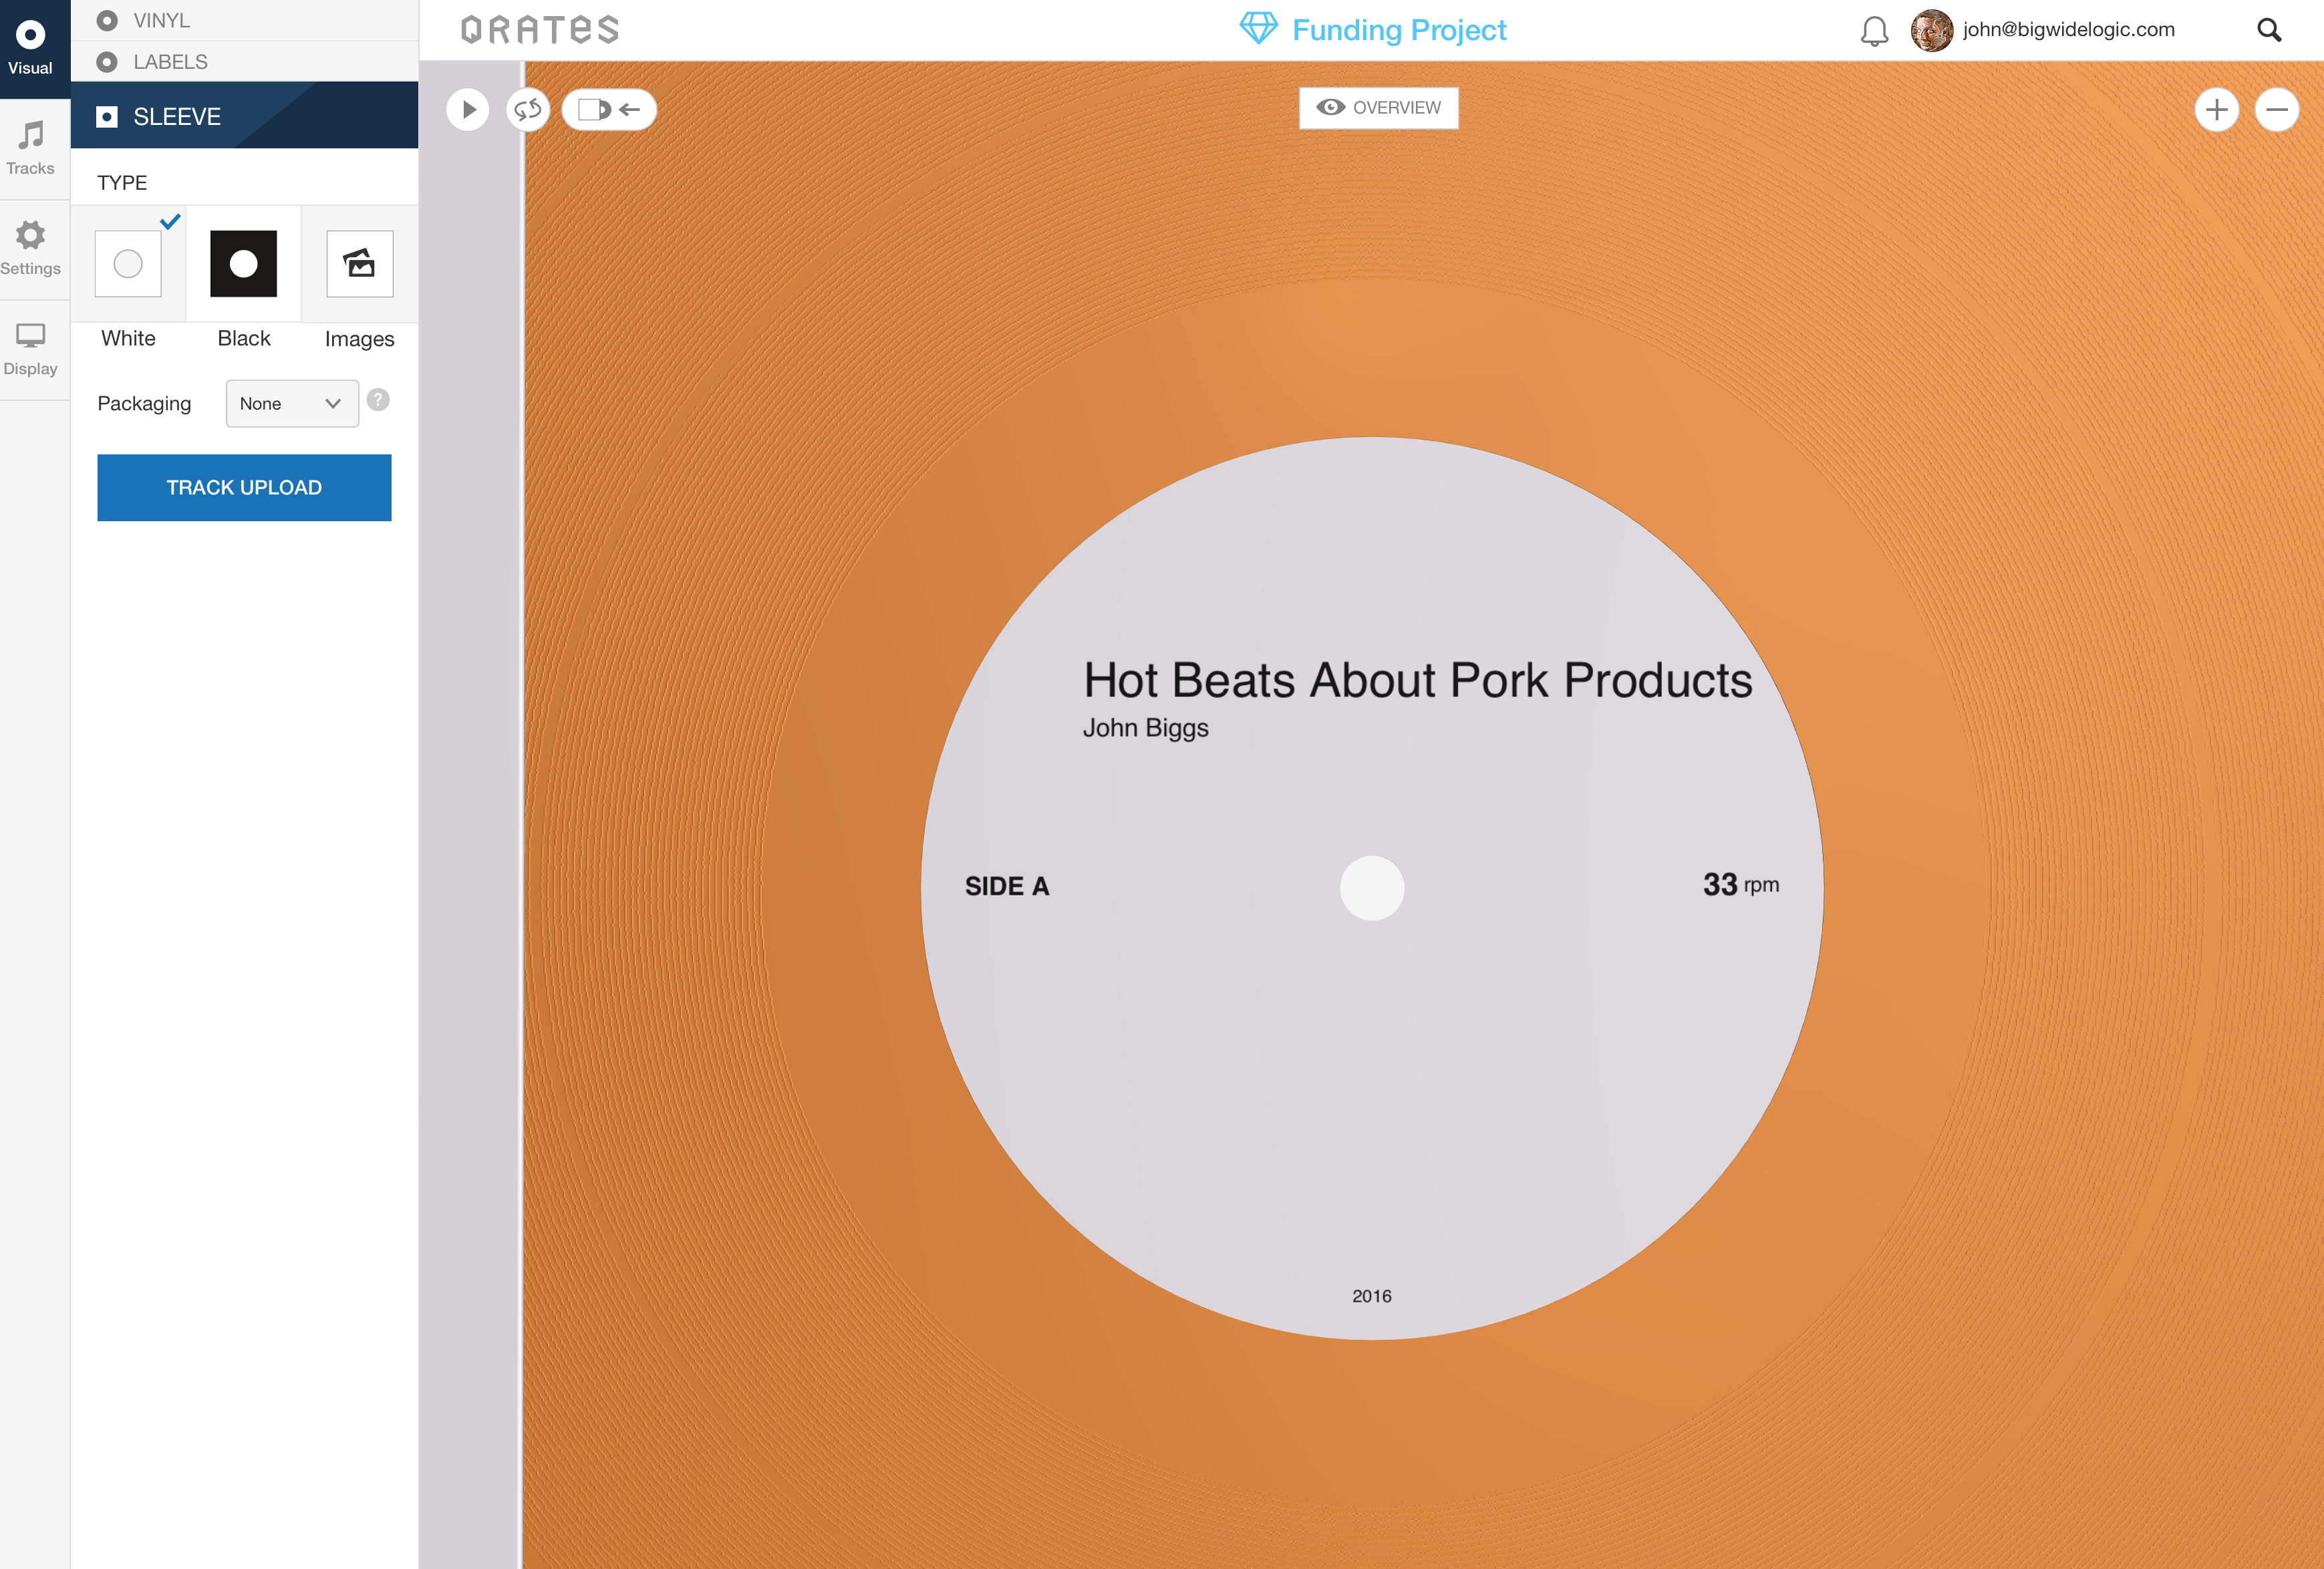The height and width of the screenshot is (1569, 2324).
Task: Click the Packaging help question mark
Action: tap(378, 400)
